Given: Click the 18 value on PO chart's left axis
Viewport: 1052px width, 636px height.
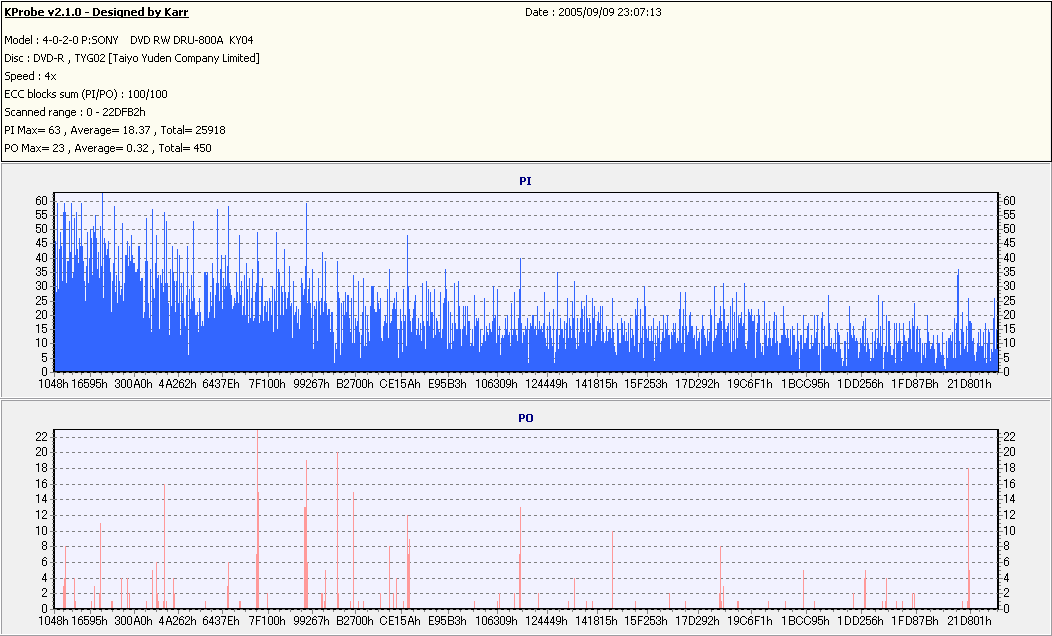Looking at the screenshot, I should (x=42, y=468).
